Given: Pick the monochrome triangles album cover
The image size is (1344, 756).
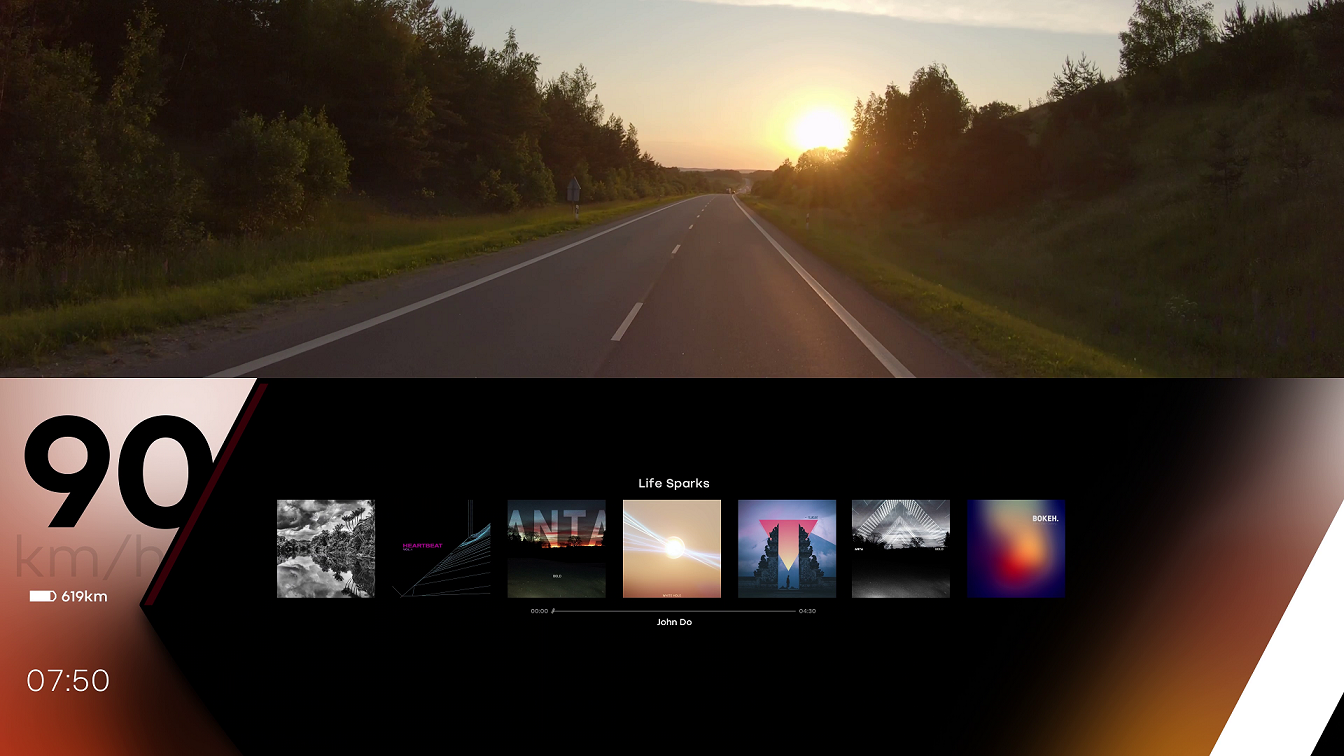Looking at the screenshot, I should pyautogui.click(x=901, y=549).
